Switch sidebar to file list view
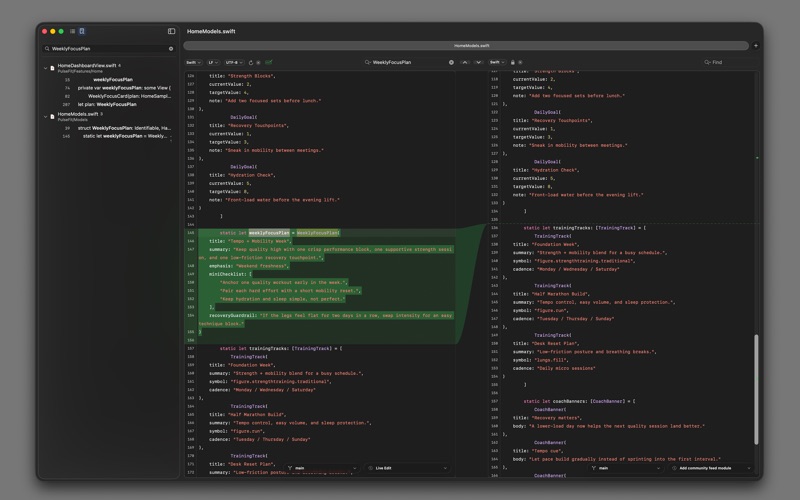The height and width of the screenshot is (500, 800). coord(72,31)
